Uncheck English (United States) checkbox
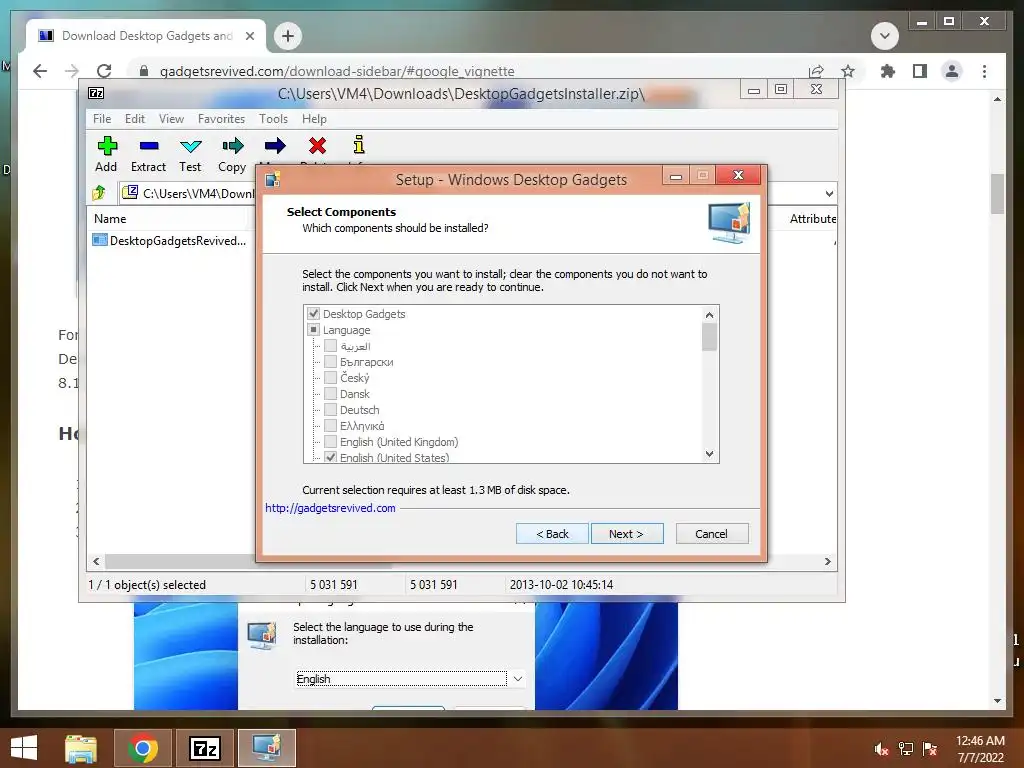The width and height of the screenshot is (1024, 768). tap(330, 457)
